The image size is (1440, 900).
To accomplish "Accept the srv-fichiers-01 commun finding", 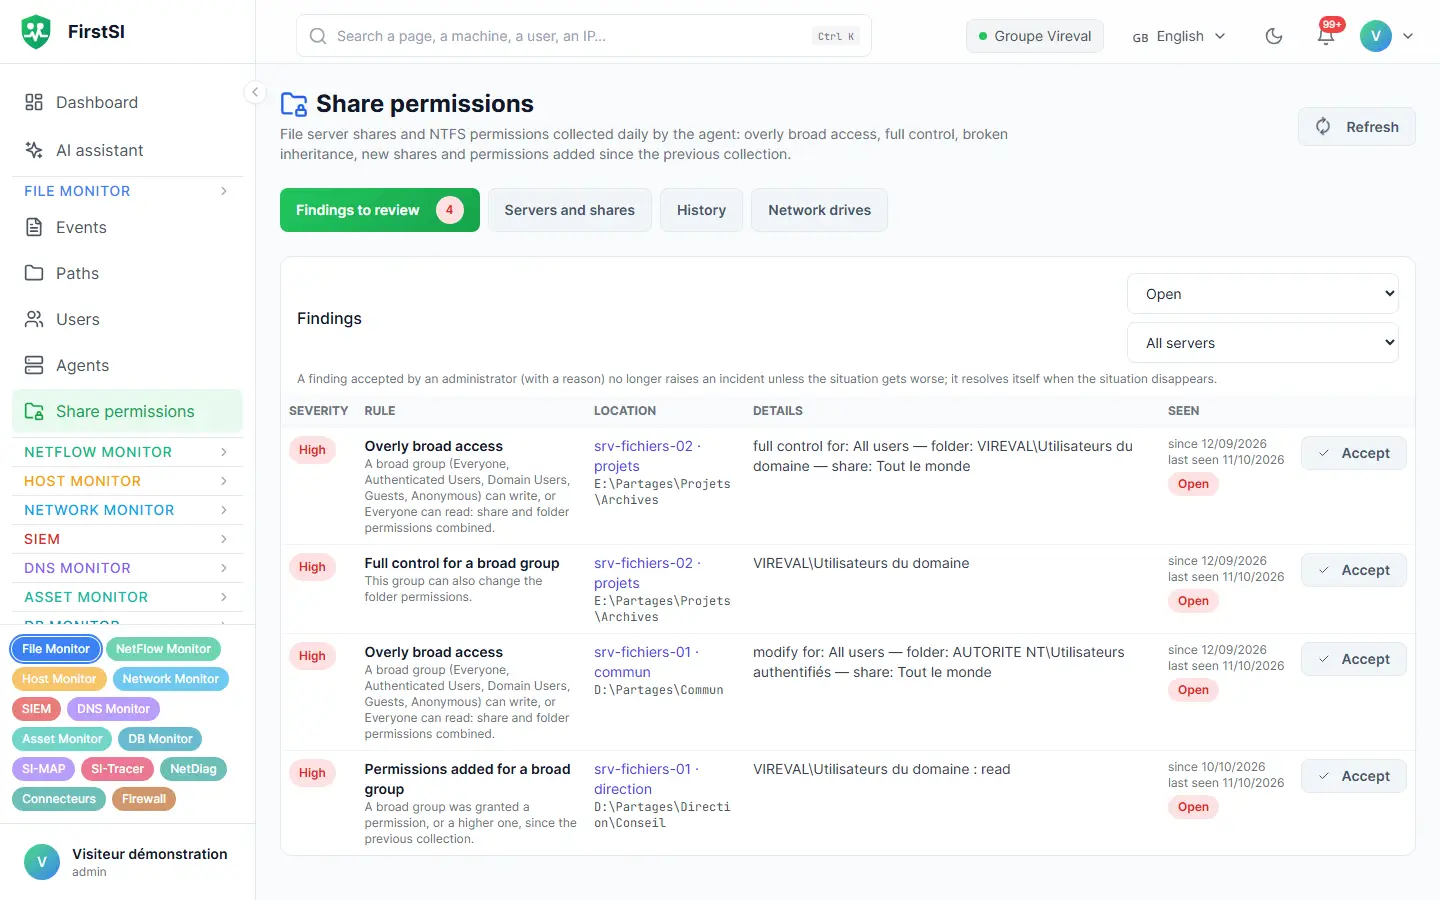I will [1354, 659].
